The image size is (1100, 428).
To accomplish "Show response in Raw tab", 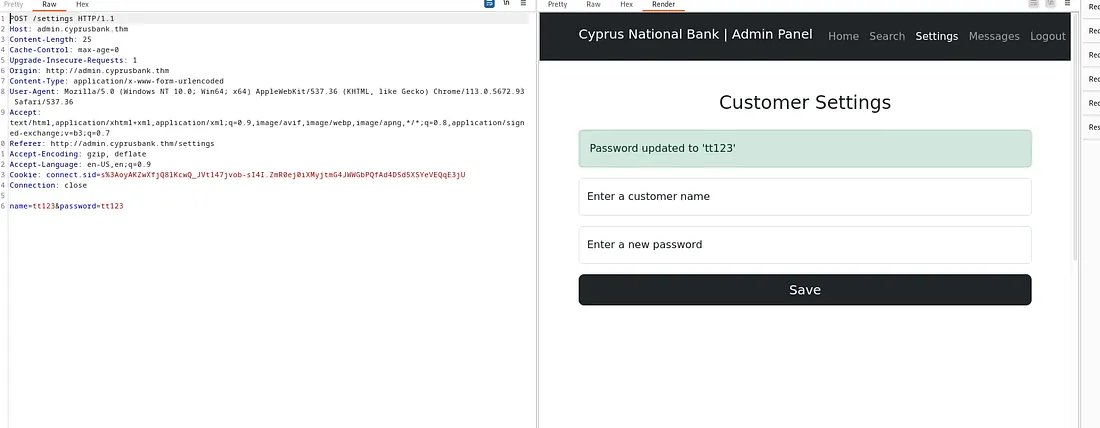I will [x=593, y=5].
